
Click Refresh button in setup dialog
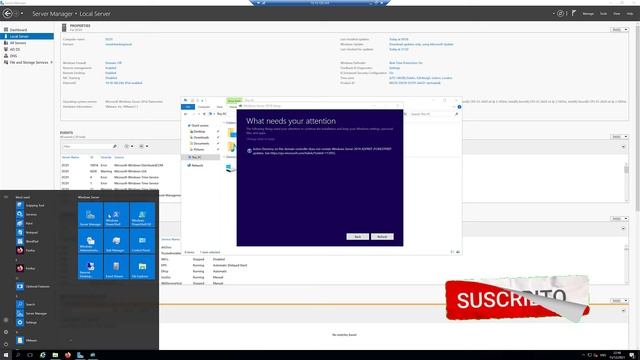click(x=382, y=237)
